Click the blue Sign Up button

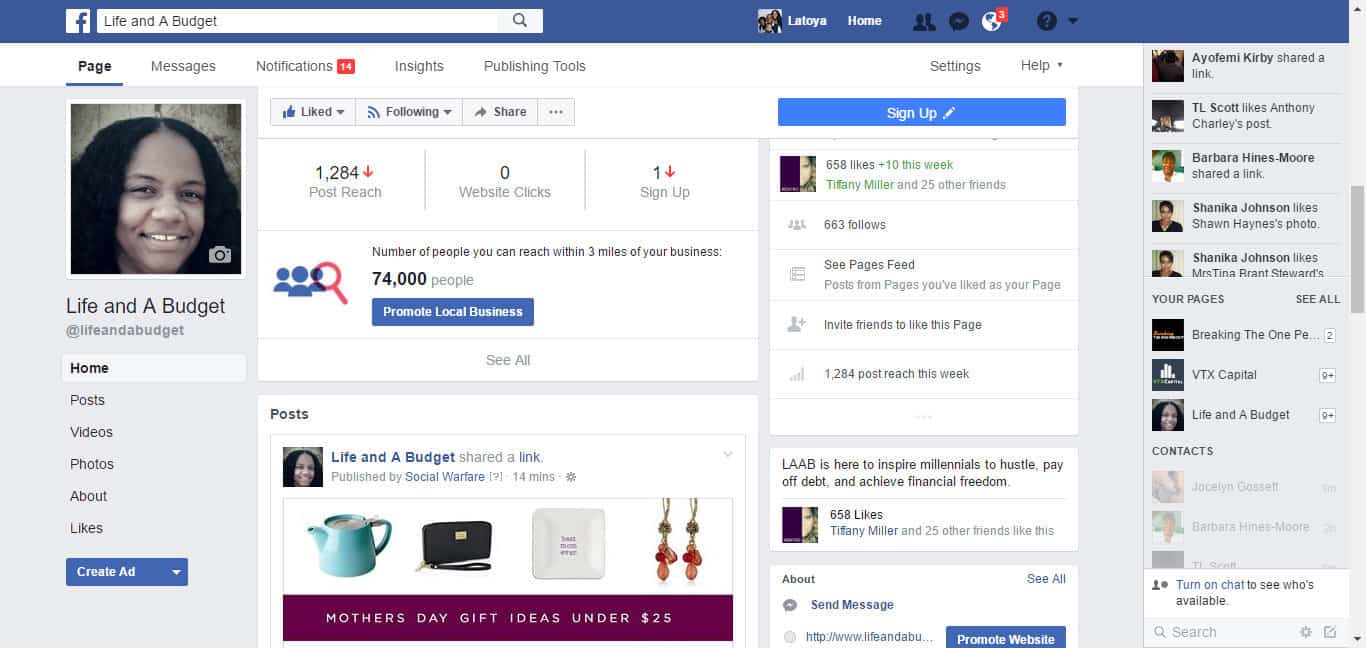tap(922, 112)
